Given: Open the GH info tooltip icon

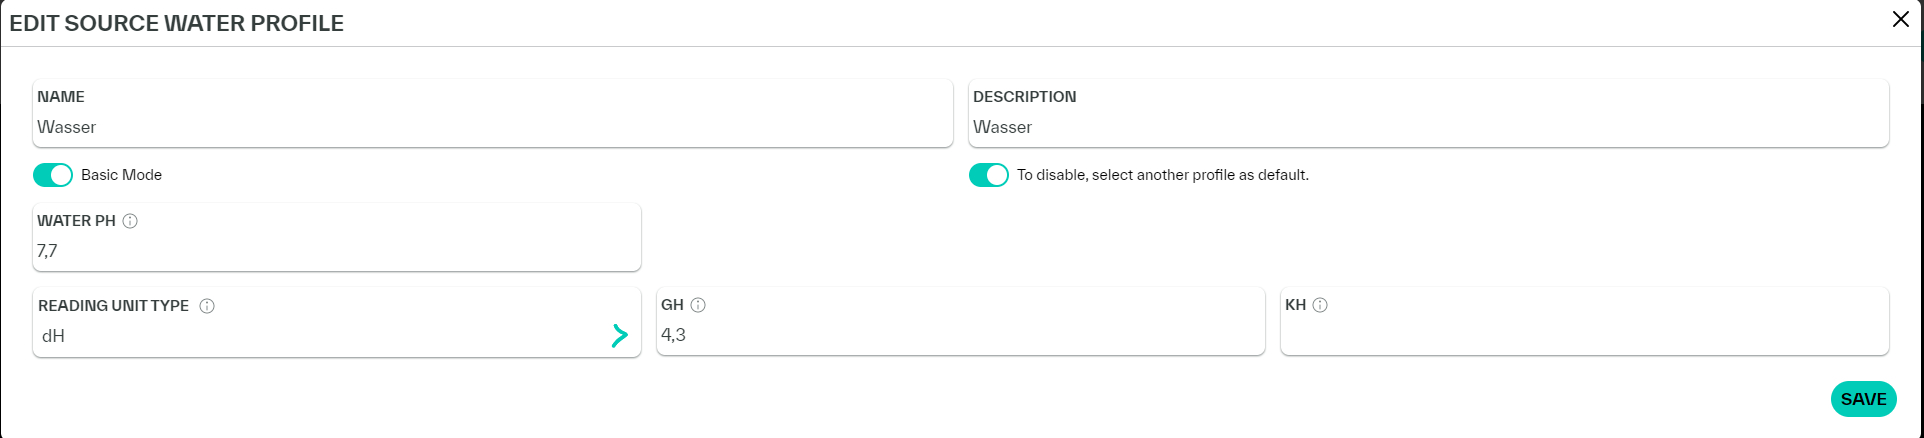Looking at the screenshot, I should click(698, 305).
